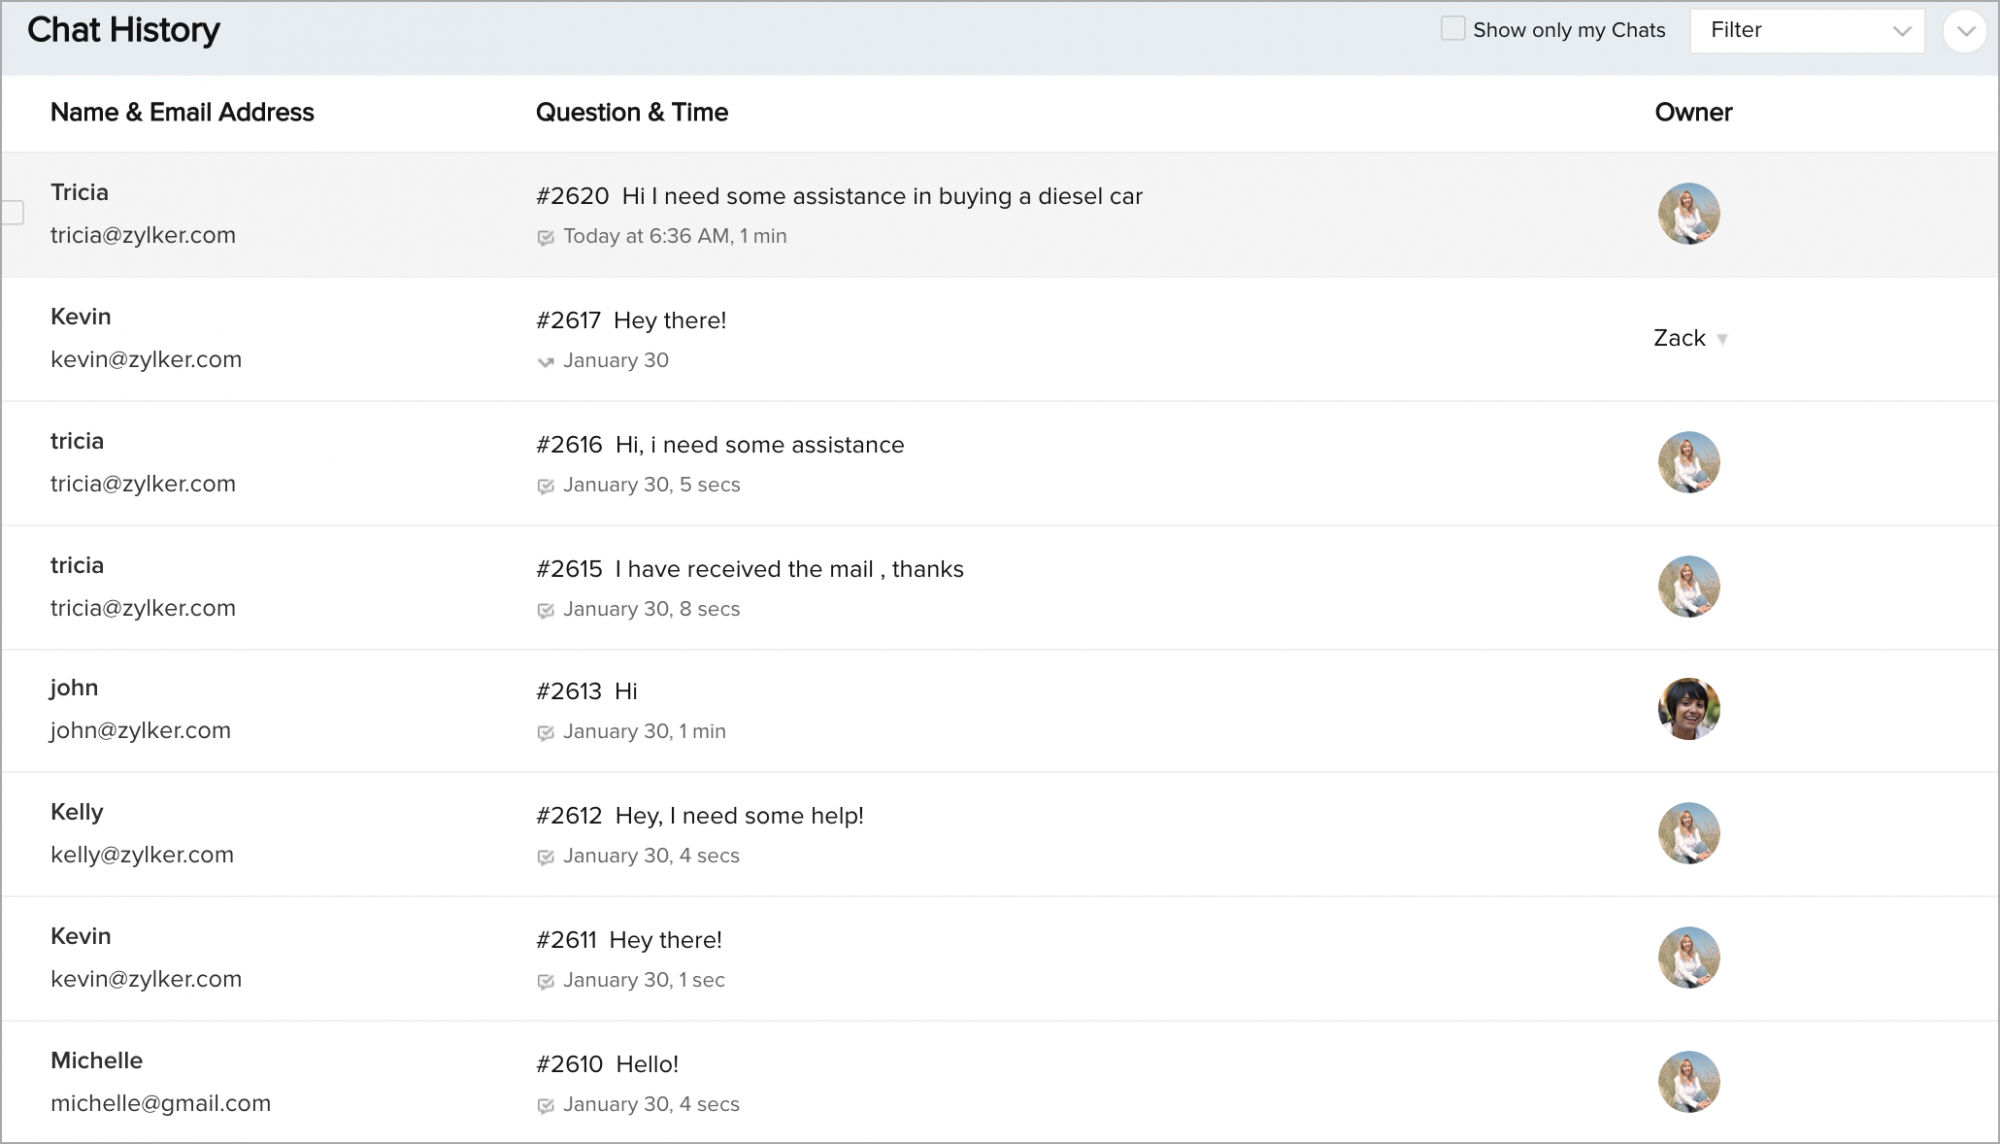This screenshot has width=2000, height=1144.
Task: Click owner avatar on chat #2612
Action: pyautogui.click(x=1688, y=833)
